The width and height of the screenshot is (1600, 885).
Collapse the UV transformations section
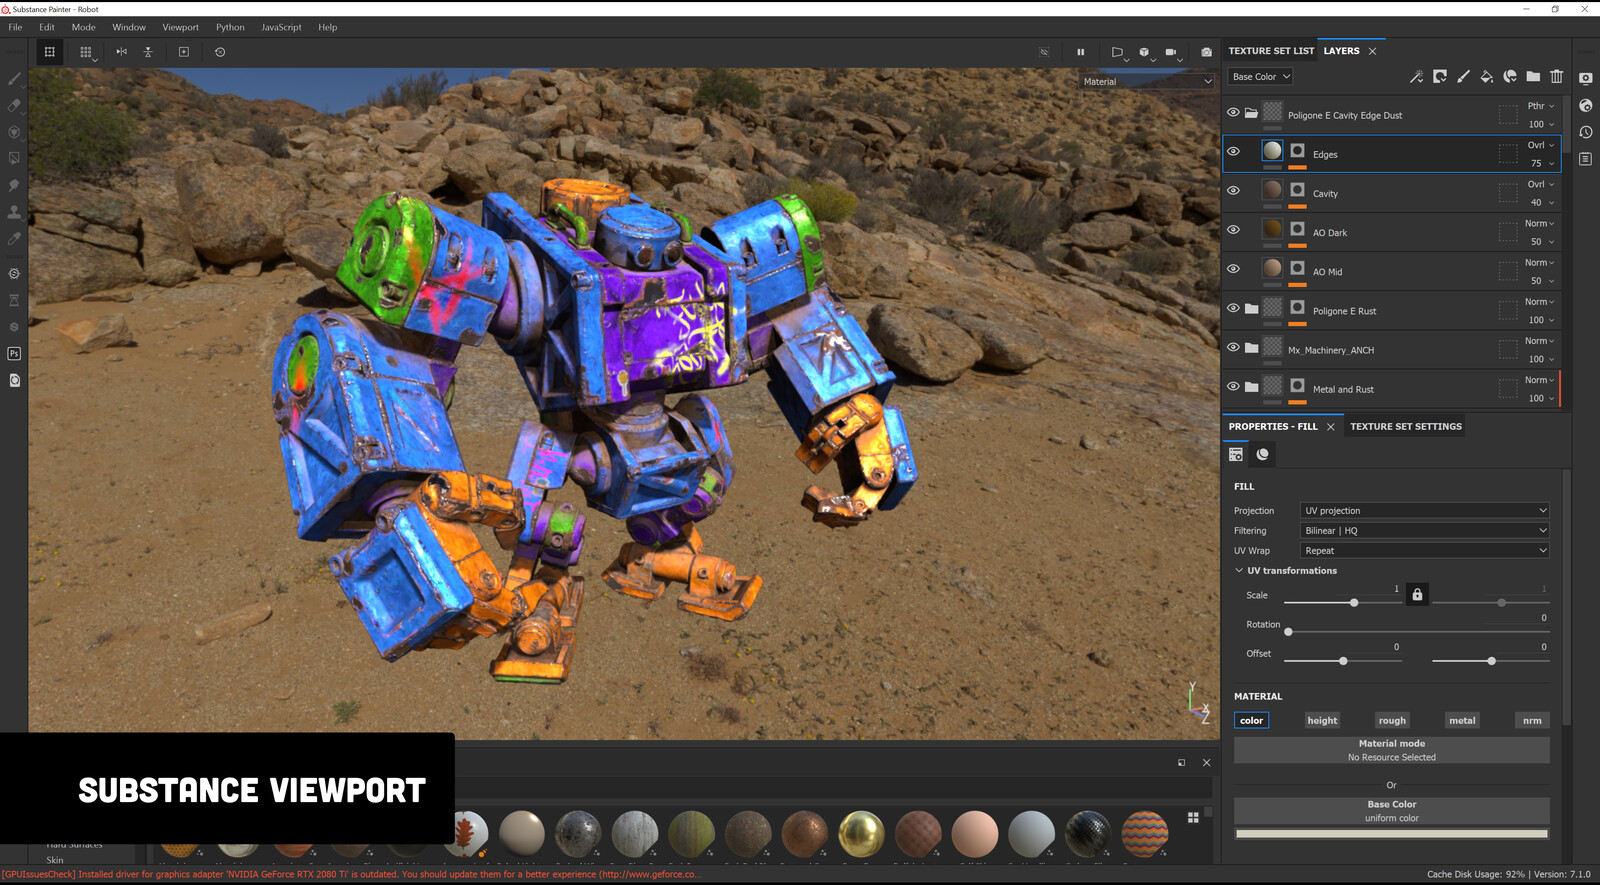1239,570
